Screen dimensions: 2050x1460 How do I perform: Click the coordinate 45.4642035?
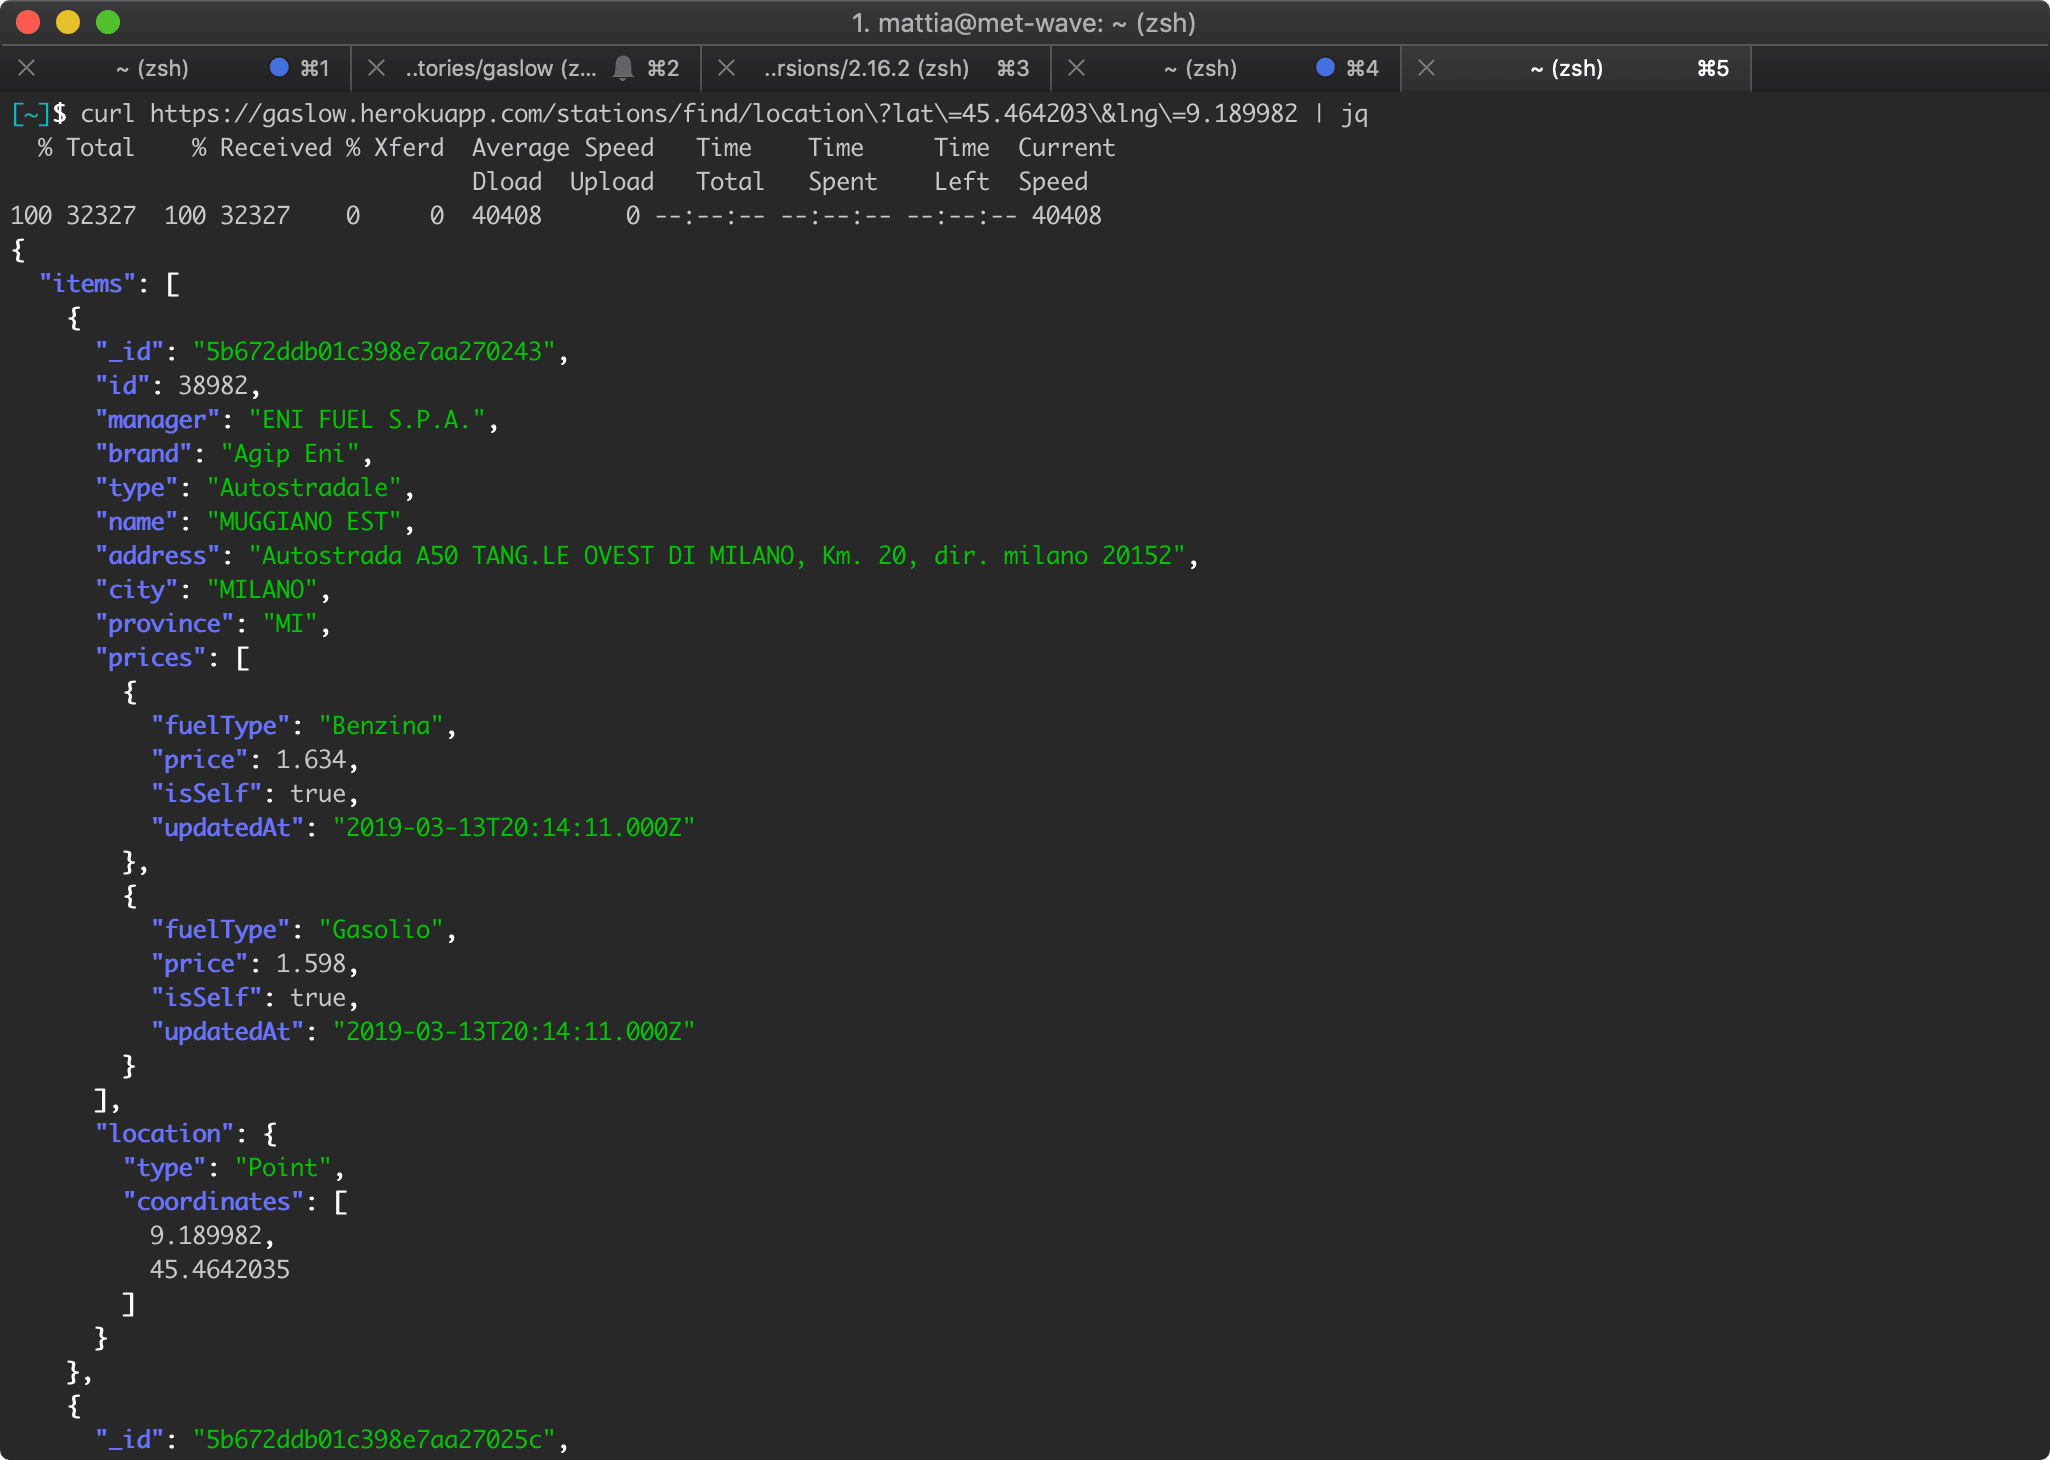[x=220, y=1270]
